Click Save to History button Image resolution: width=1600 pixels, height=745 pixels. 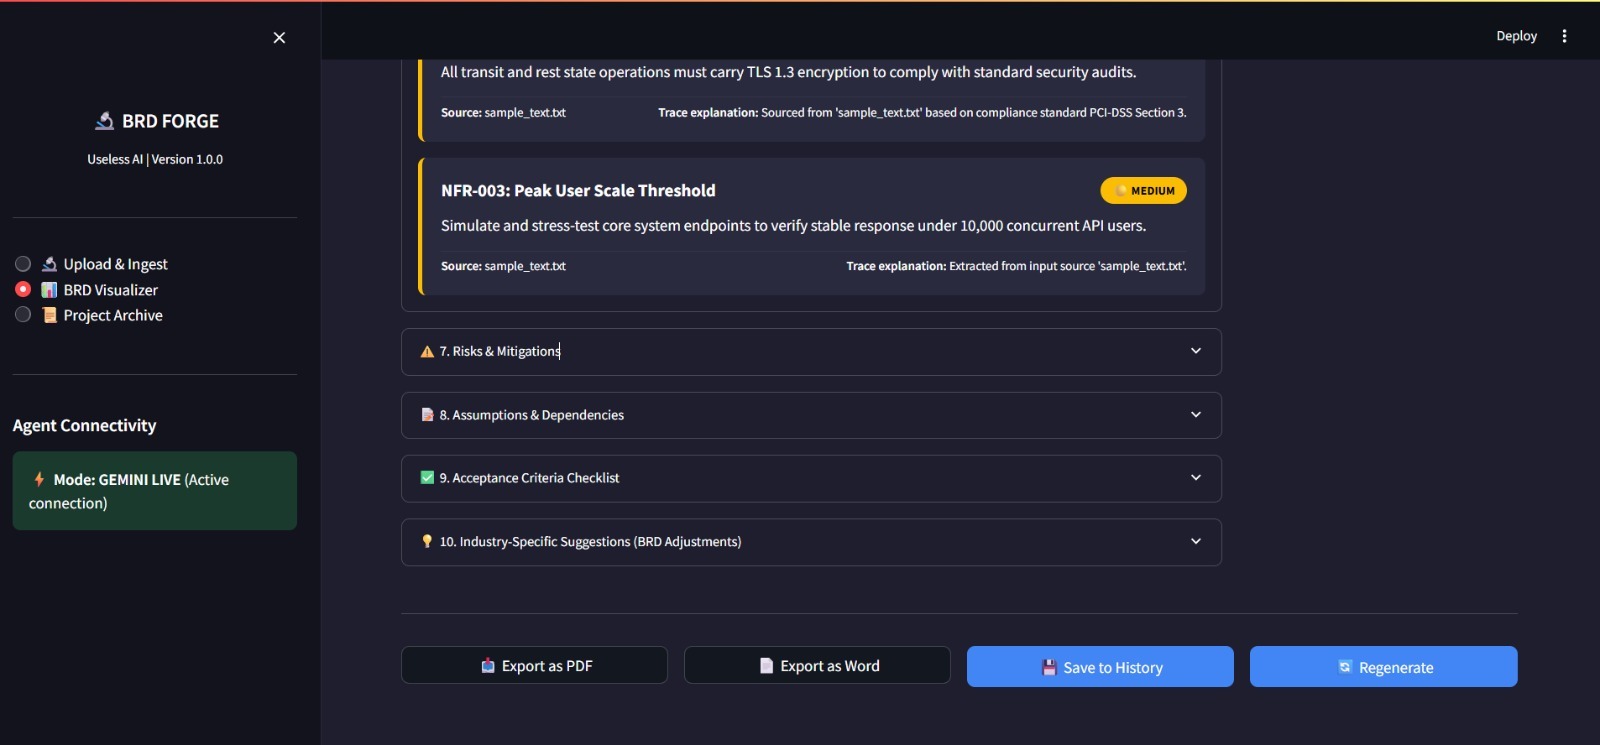[1100, 667]
